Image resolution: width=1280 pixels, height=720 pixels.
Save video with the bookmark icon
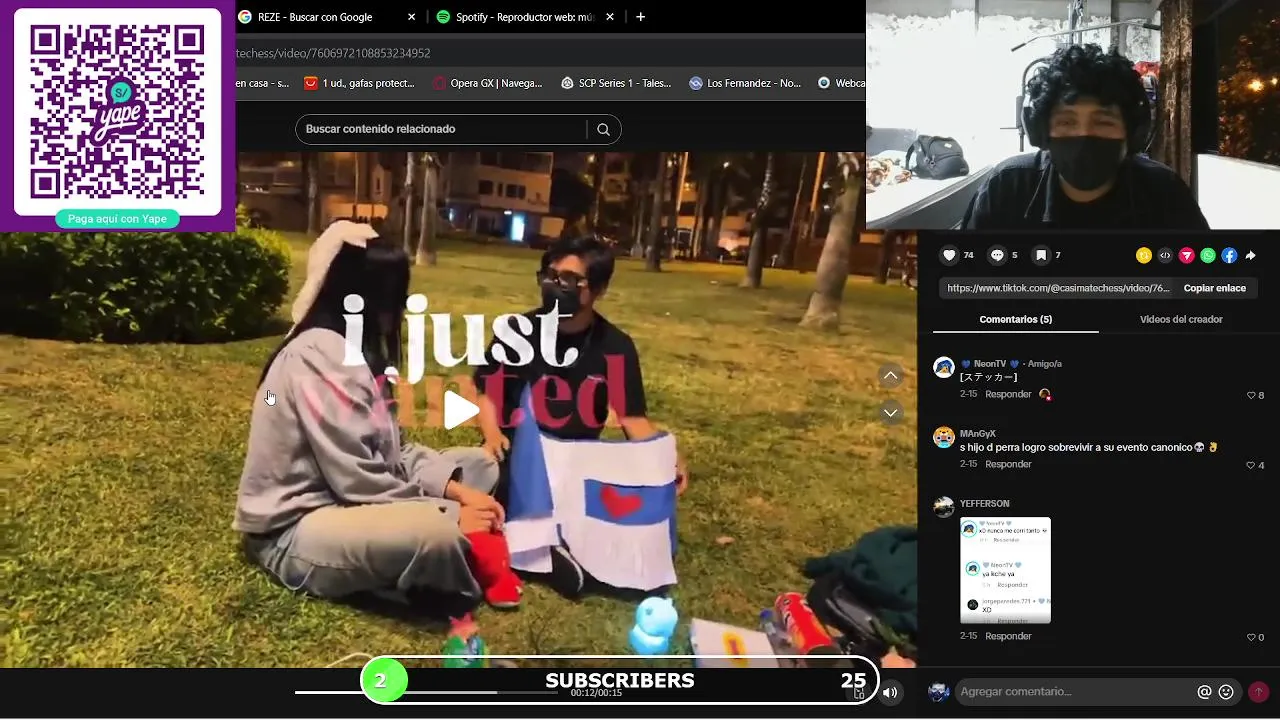coord(1041,255)
